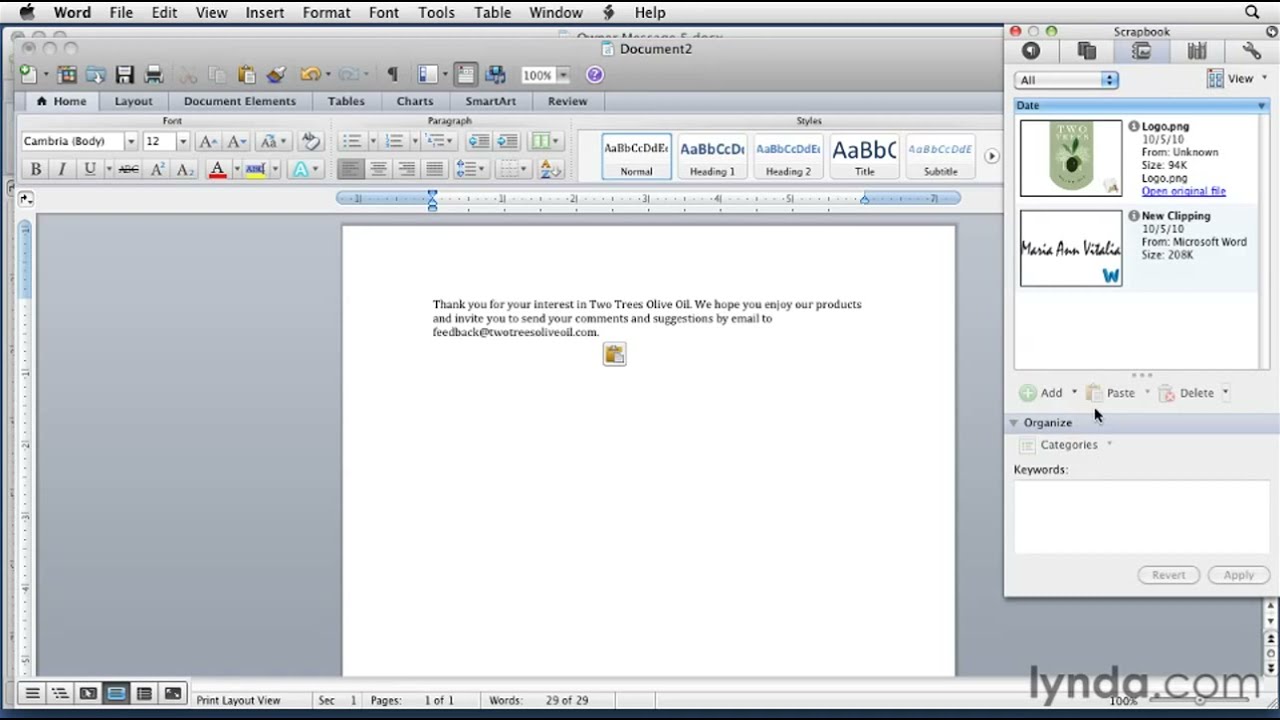Increase indent of the paragraph
The height and width of the screenshot is (720, 1280).
coord(507,141)
